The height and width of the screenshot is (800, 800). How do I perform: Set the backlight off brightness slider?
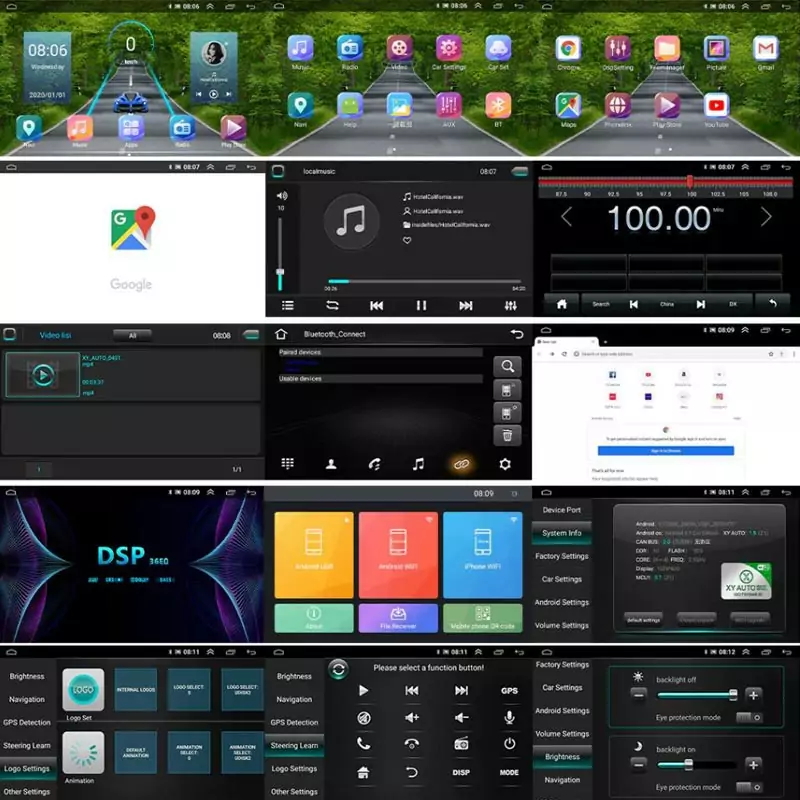pyautogui.click(x=697, y=695)
